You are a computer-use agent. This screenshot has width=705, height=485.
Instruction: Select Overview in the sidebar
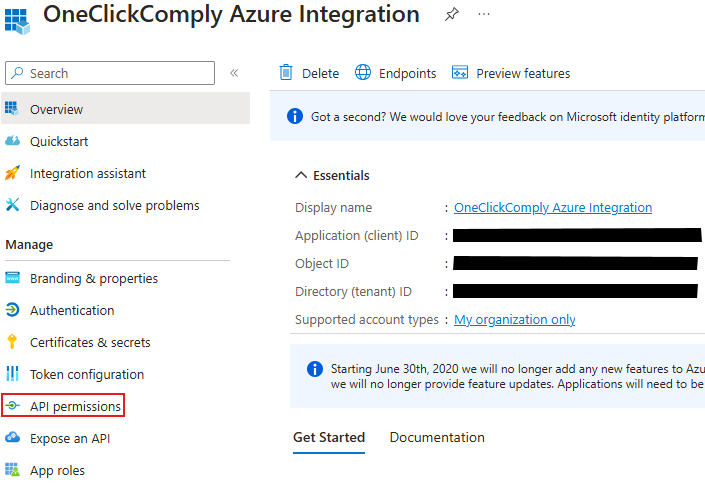tap(56, 109)
